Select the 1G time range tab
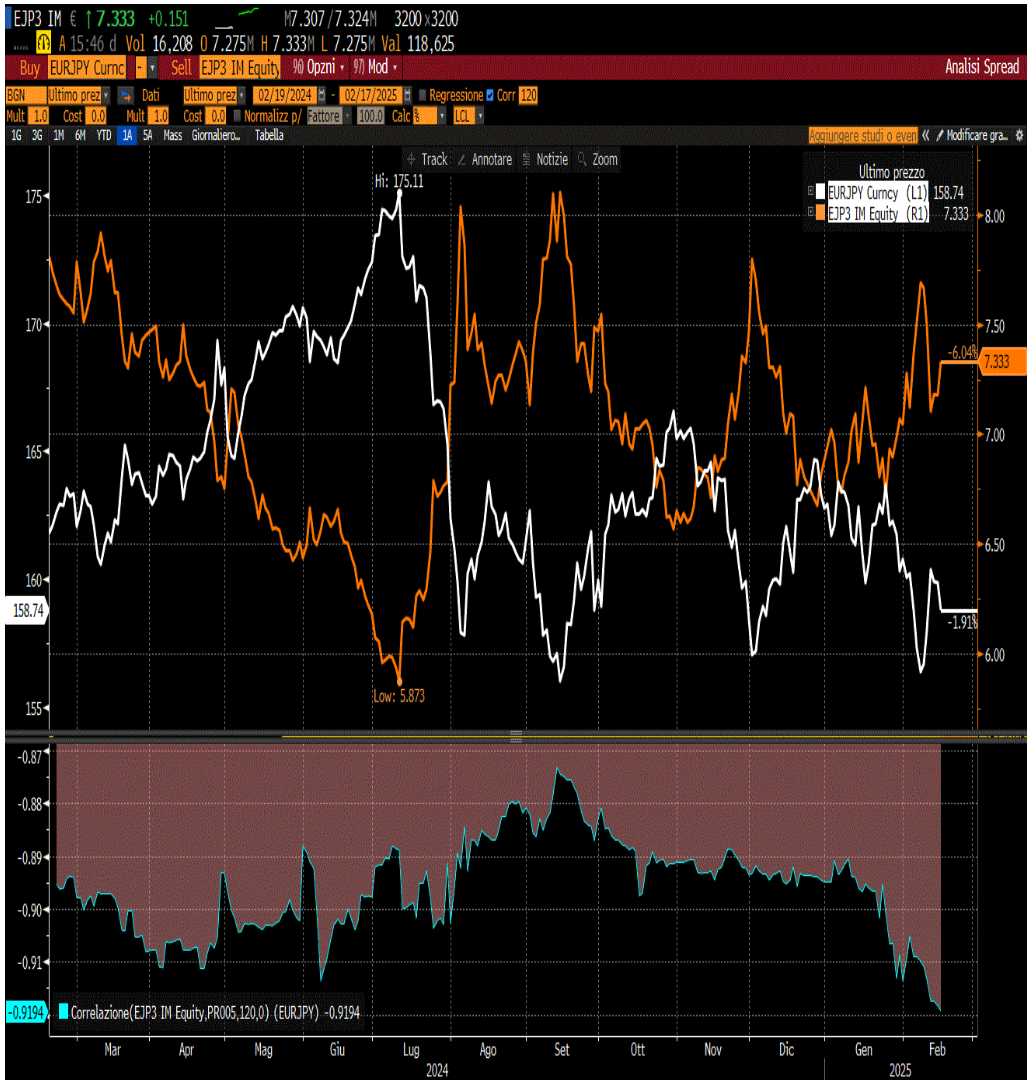The height and width of the screenshot is (1083, 1032). 17,135
